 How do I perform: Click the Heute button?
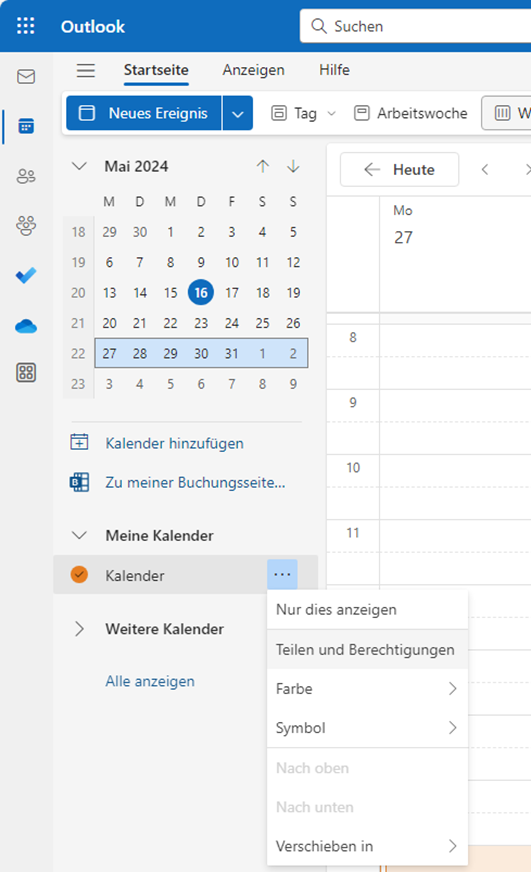400,170
